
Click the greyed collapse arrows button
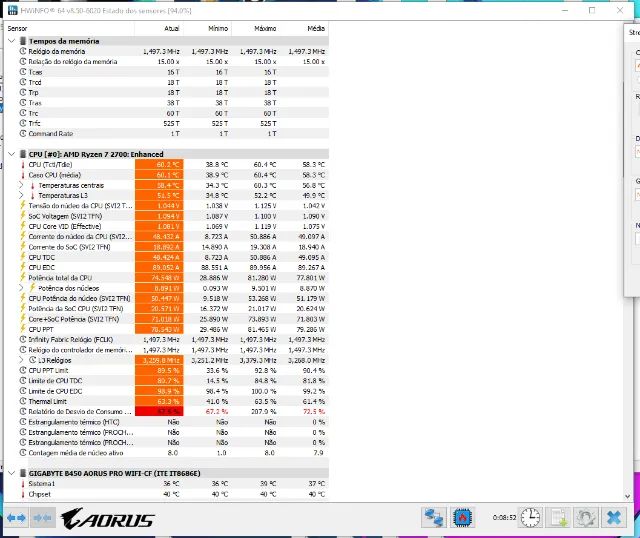[43, 518]
